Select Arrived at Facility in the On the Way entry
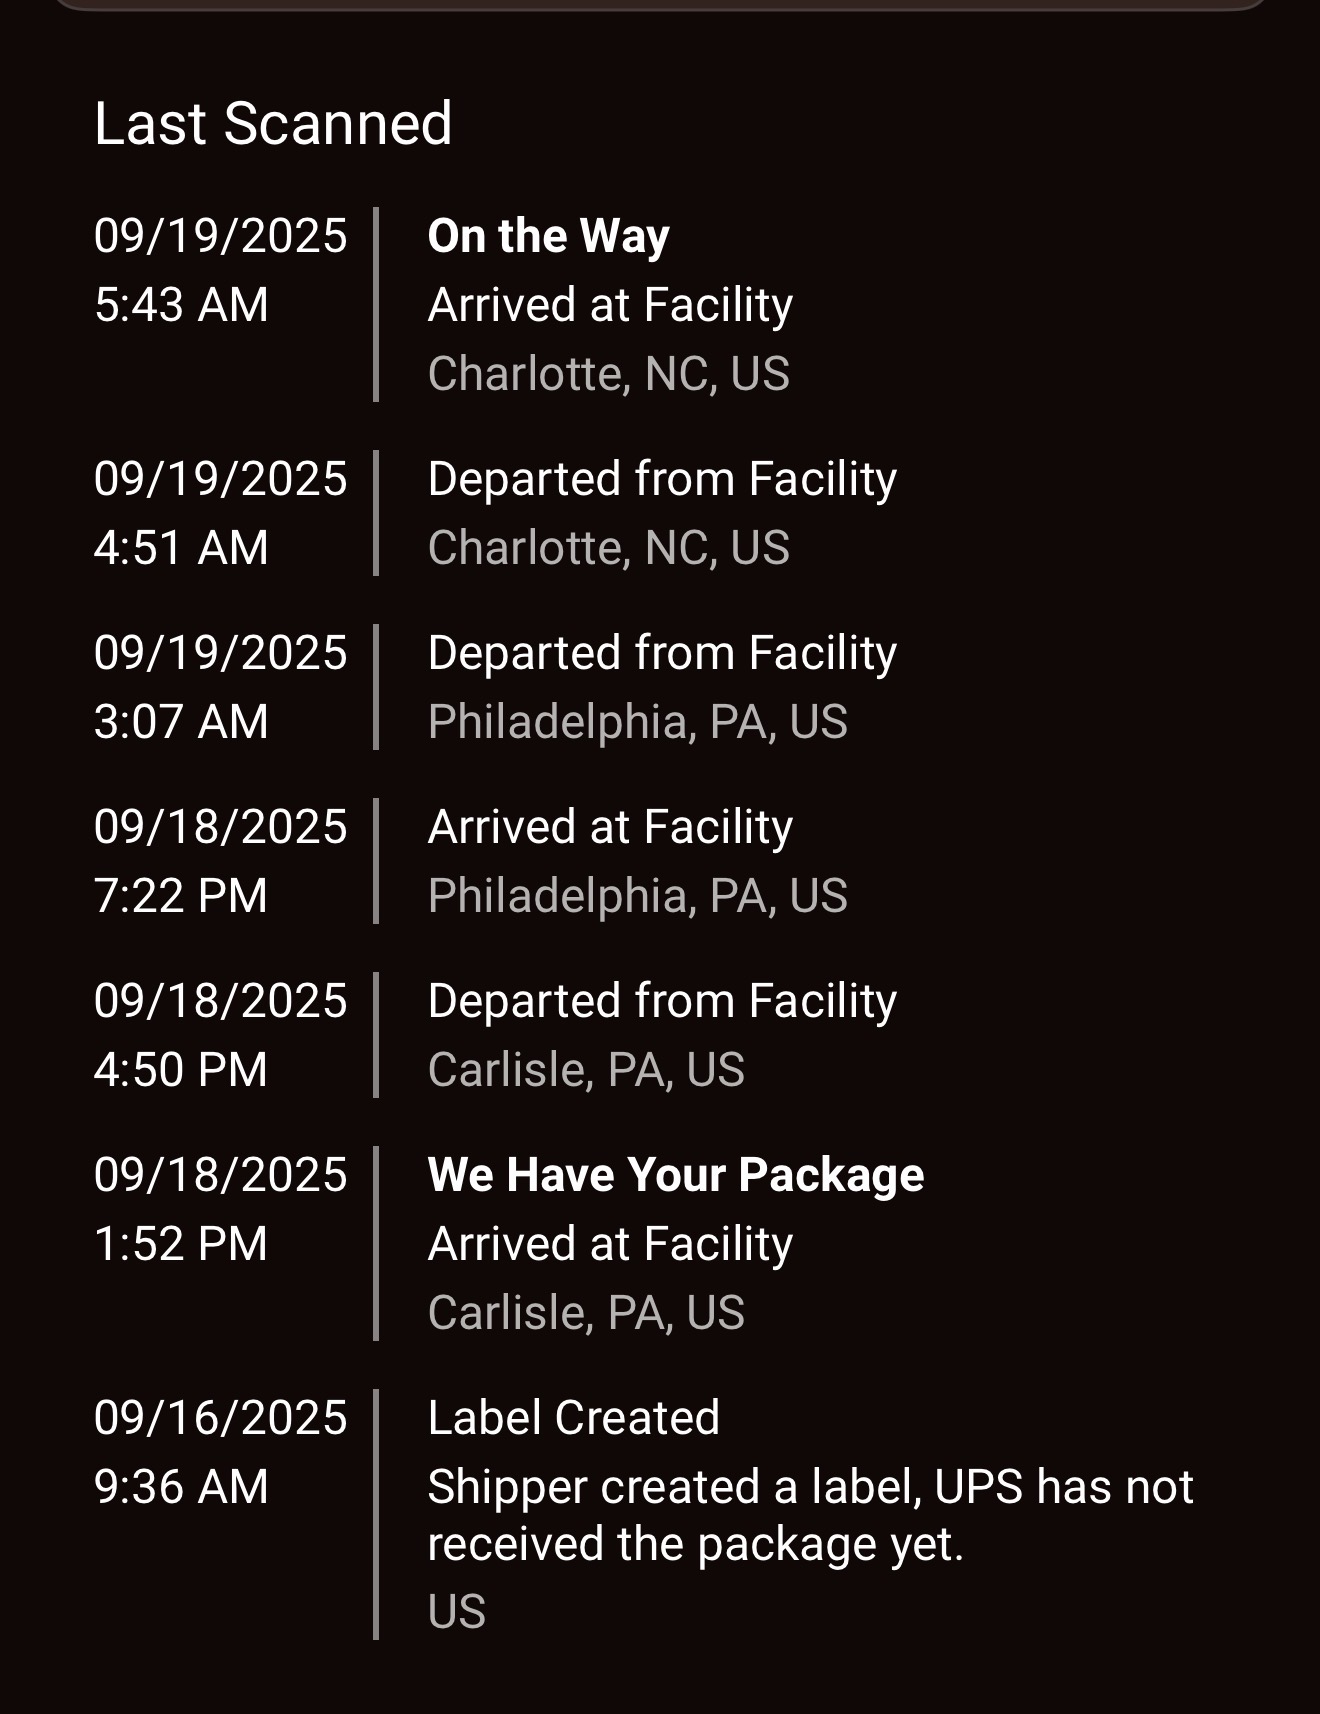This screenshot has width=1320, height=1714. point(610,305)
